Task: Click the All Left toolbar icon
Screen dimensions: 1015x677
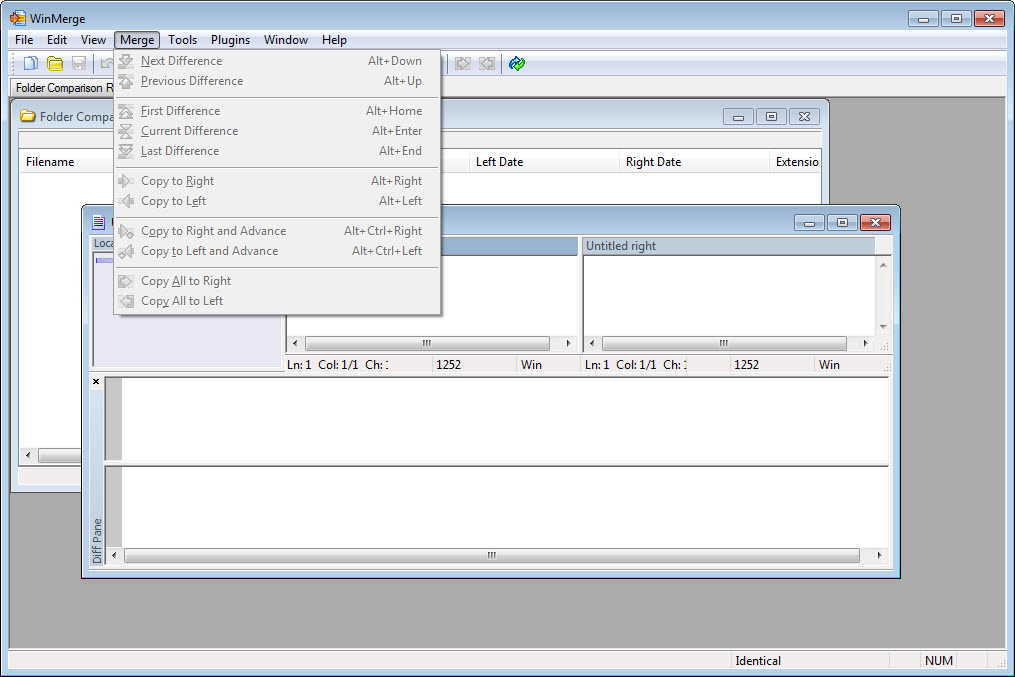Action: tap(487, 64)
